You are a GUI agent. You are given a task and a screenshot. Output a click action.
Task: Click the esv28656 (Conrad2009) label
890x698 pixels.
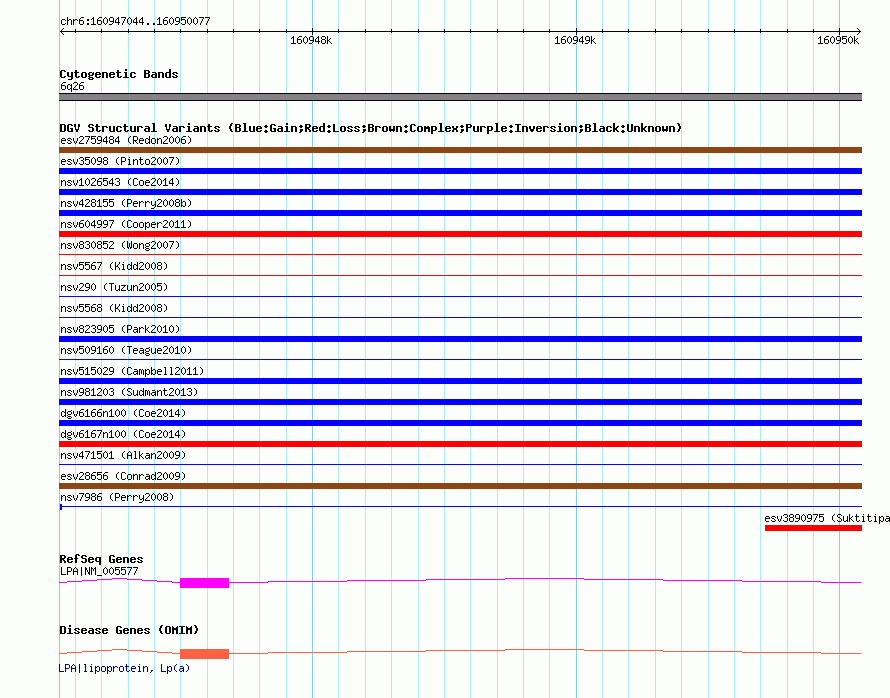click(123, 476)
